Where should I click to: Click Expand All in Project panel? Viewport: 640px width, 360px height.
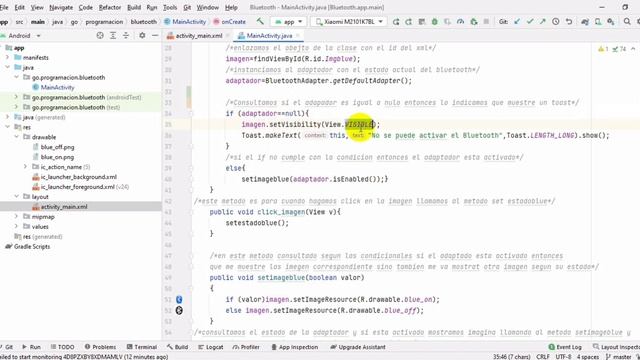[113, 36]
